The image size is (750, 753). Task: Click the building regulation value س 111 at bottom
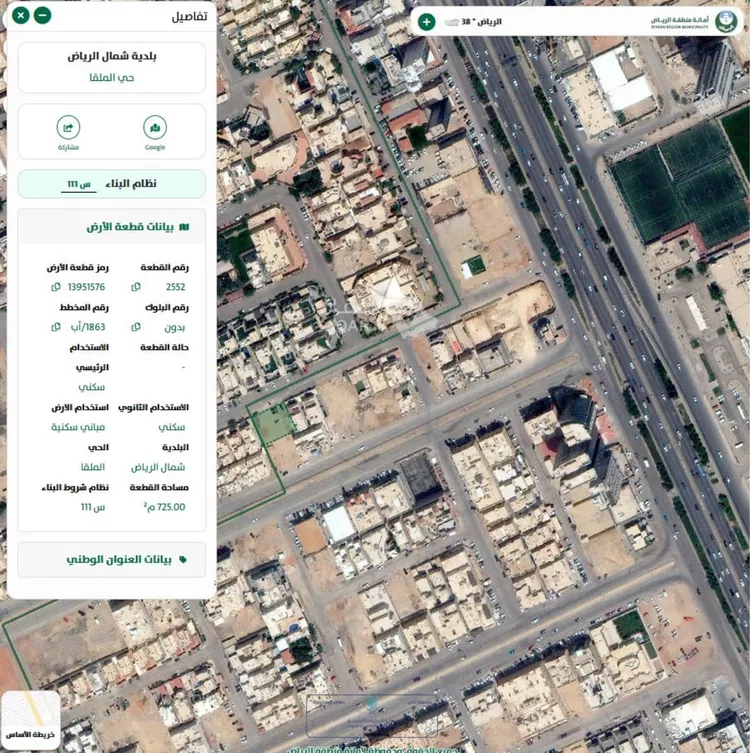93,507
